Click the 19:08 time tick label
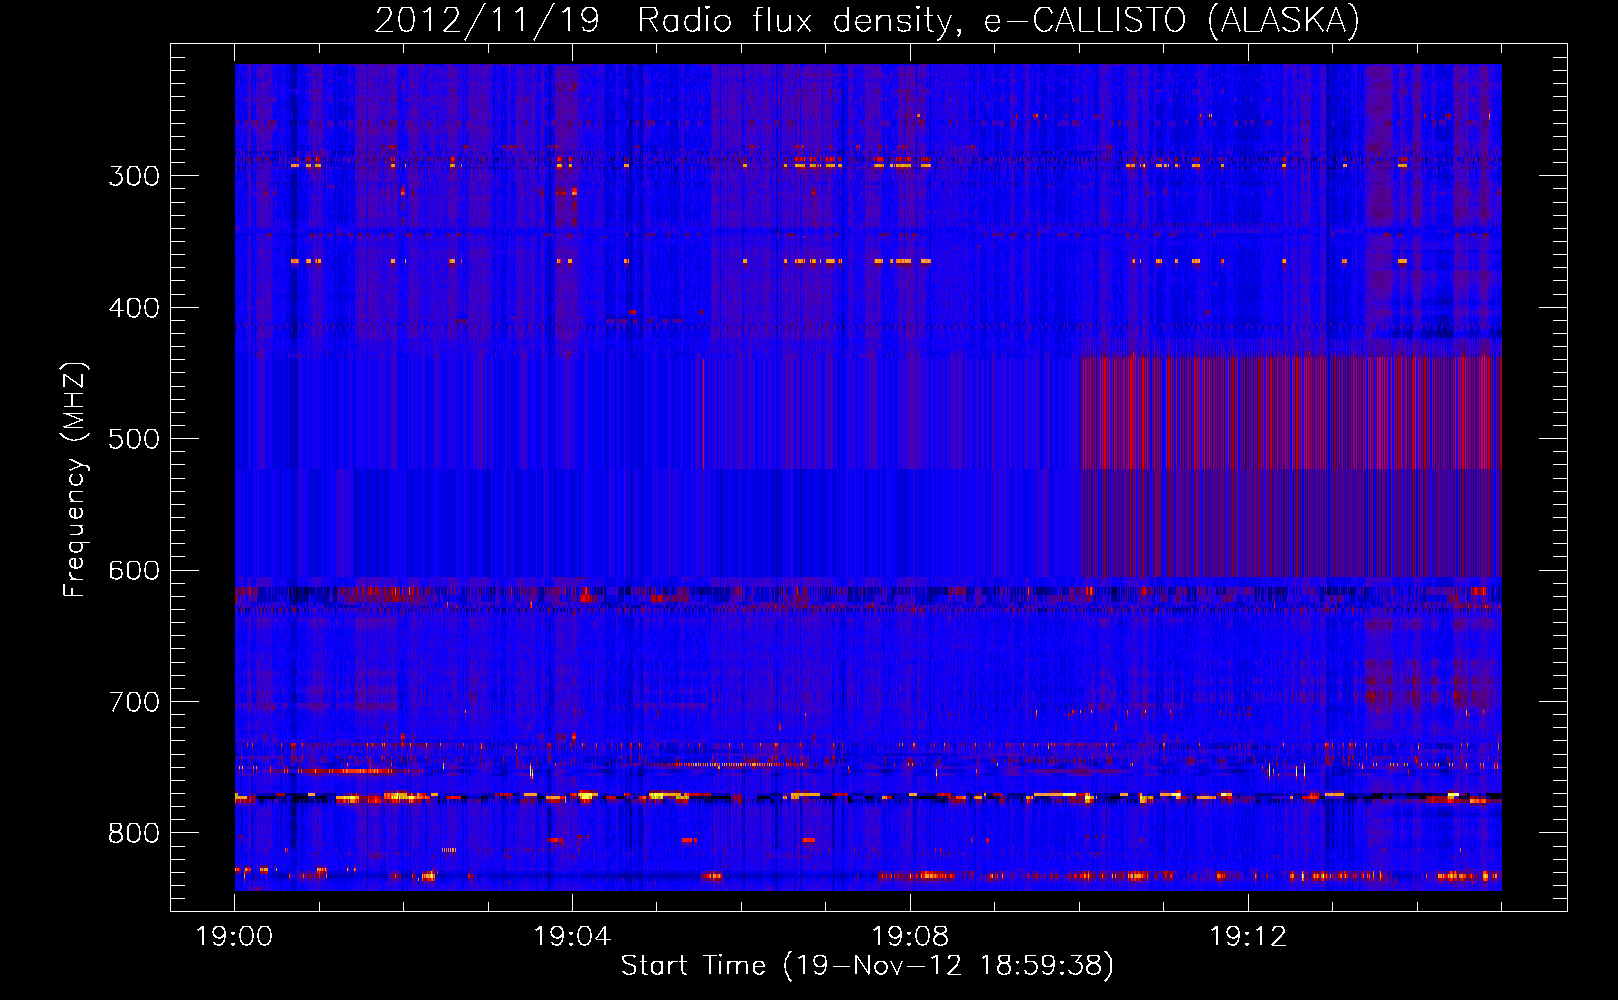Screen dimensions: 1618x1000 (x=910, y=937)
